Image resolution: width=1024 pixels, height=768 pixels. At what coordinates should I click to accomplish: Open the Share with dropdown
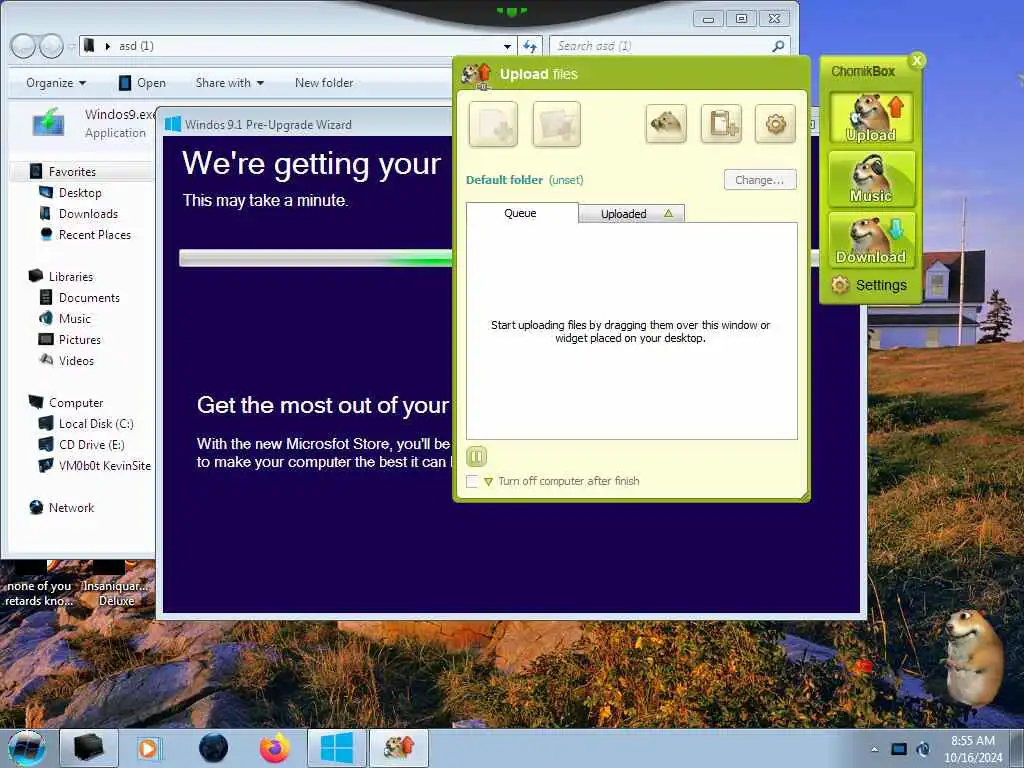point(230,83)
